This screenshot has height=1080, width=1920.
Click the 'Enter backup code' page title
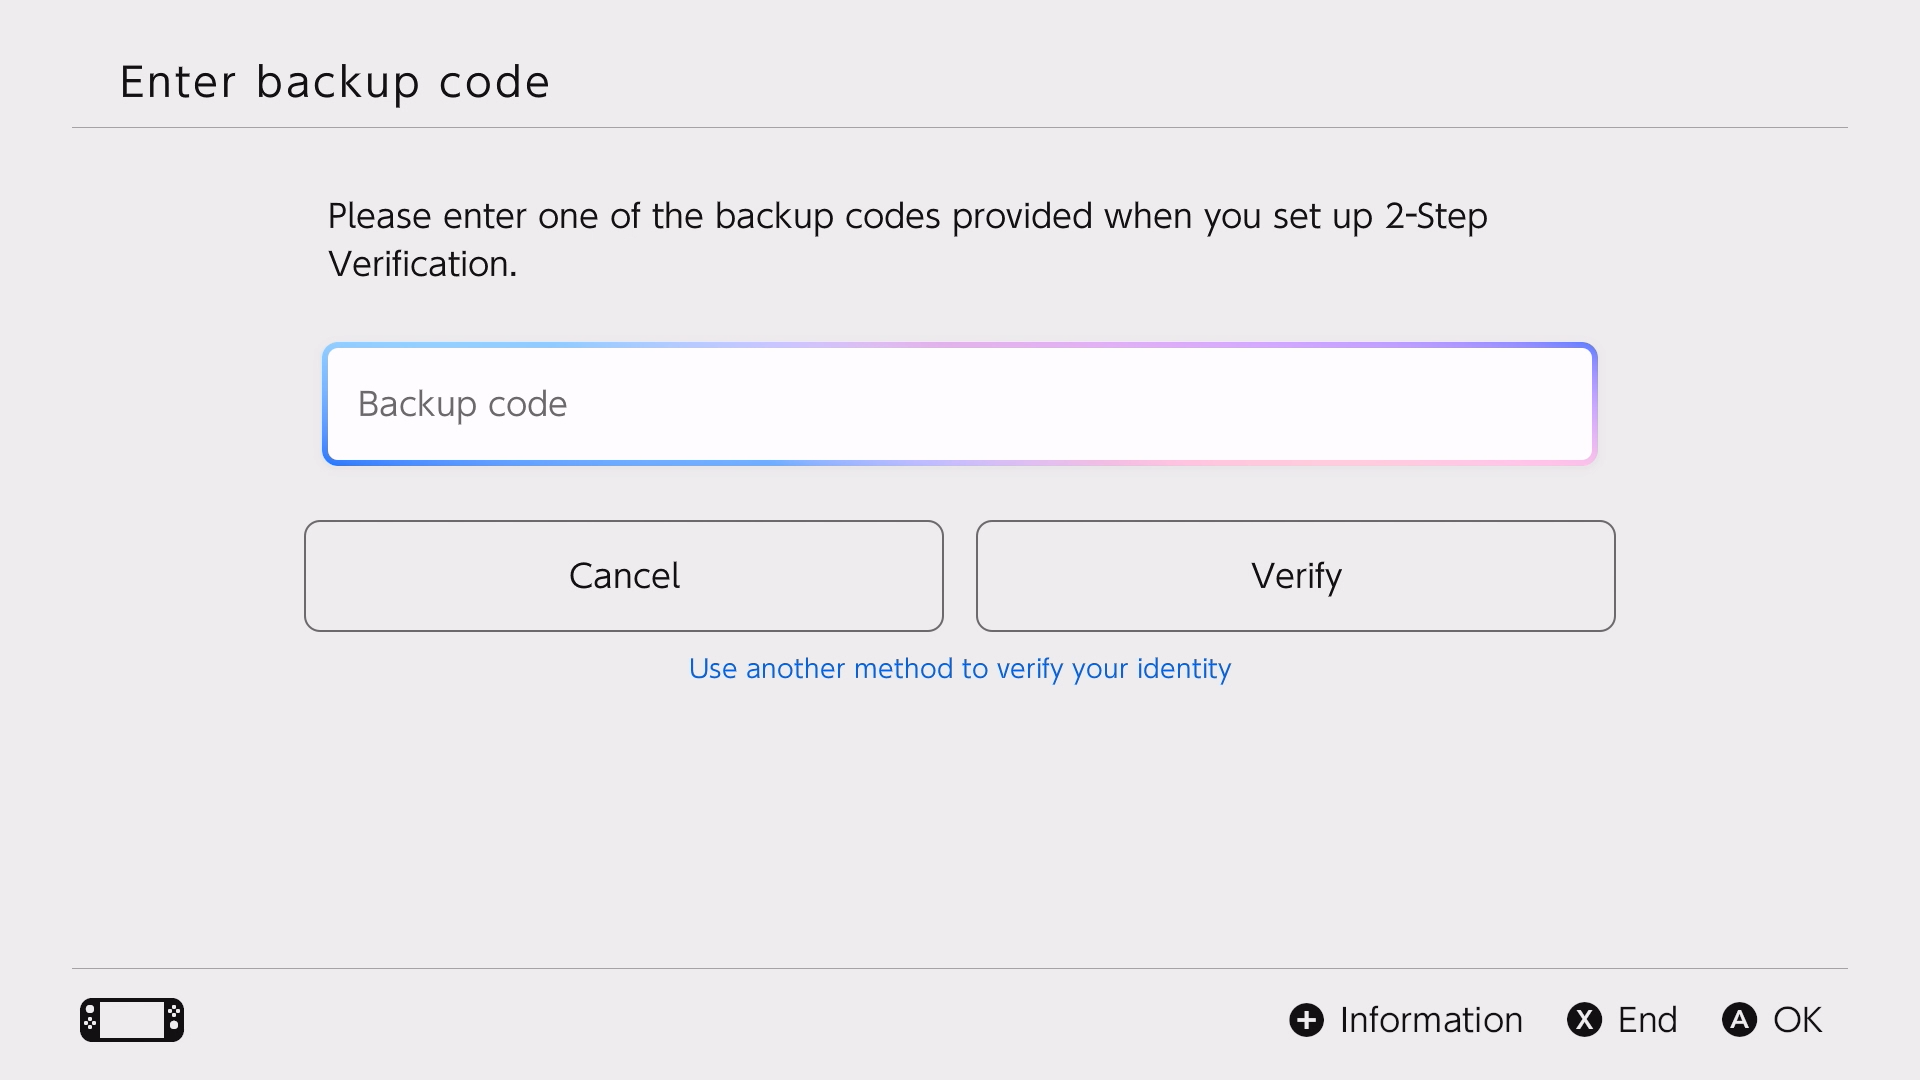click(x=335, y=82)
